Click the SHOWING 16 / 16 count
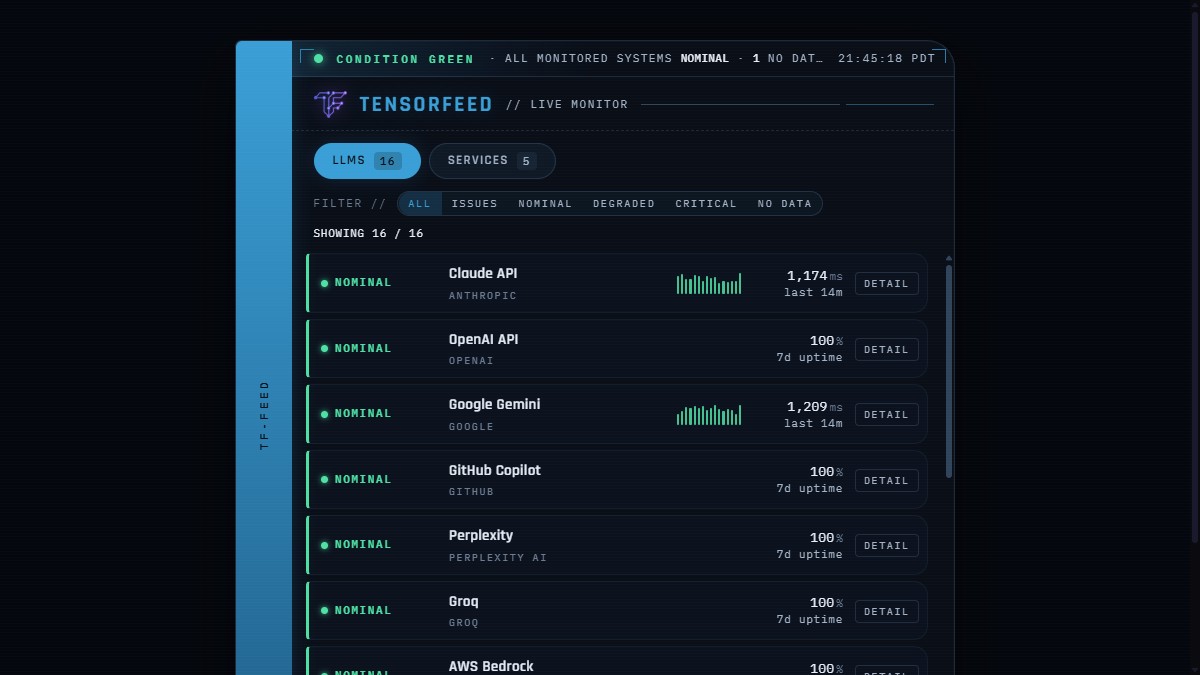This screenshot has width=1200, height=675. [368, 233]
